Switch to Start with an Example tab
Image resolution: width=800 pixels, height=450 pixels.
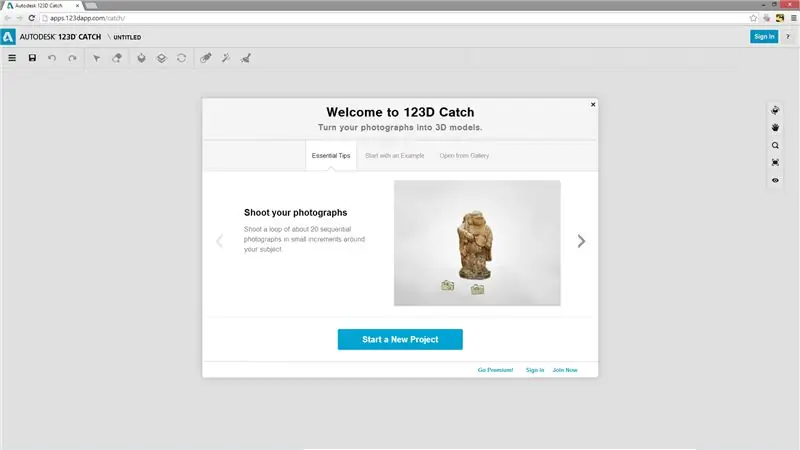(x=394, y=156)
